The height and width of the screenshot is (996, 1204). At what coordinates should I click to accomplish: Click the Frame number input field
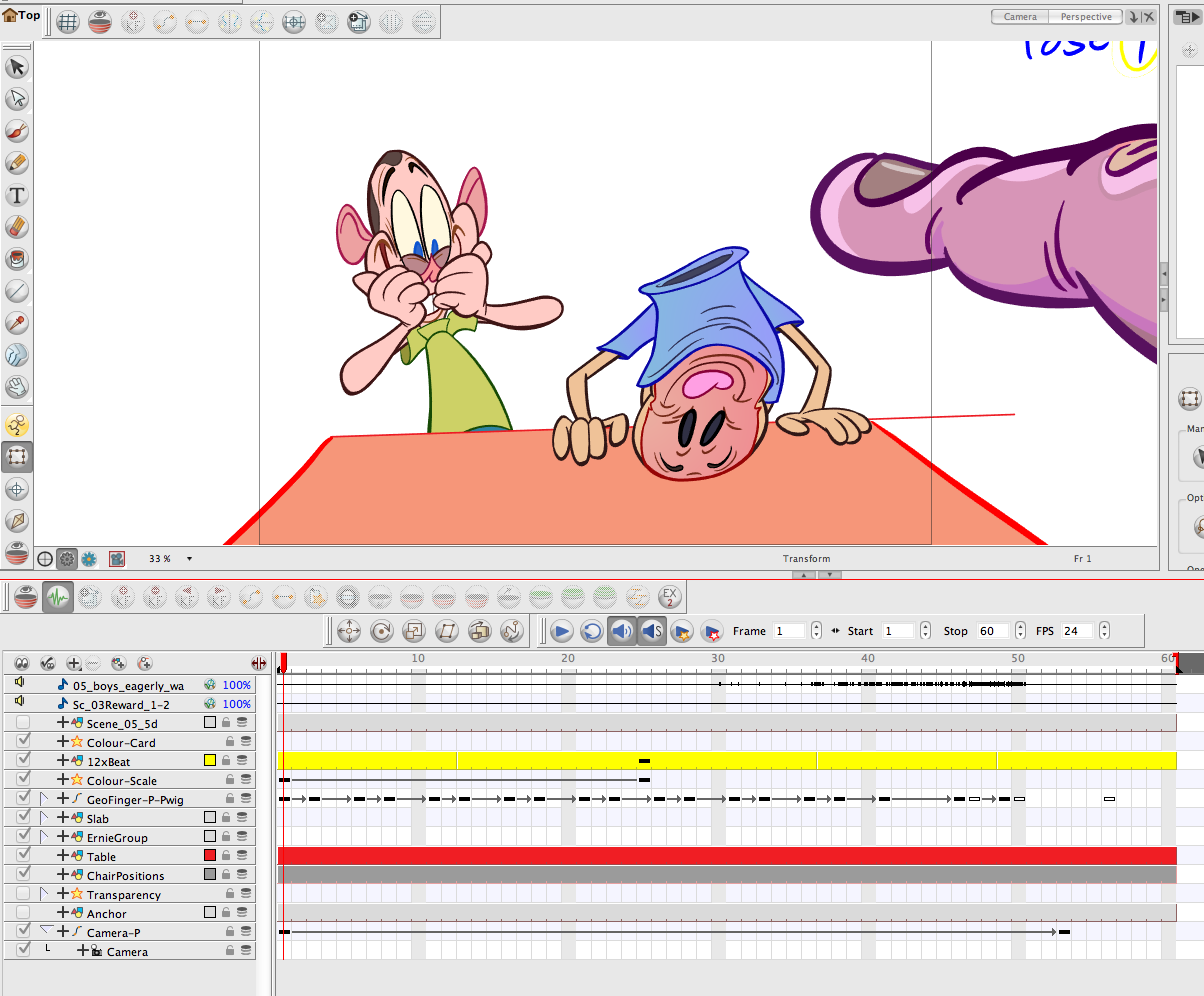789,631
